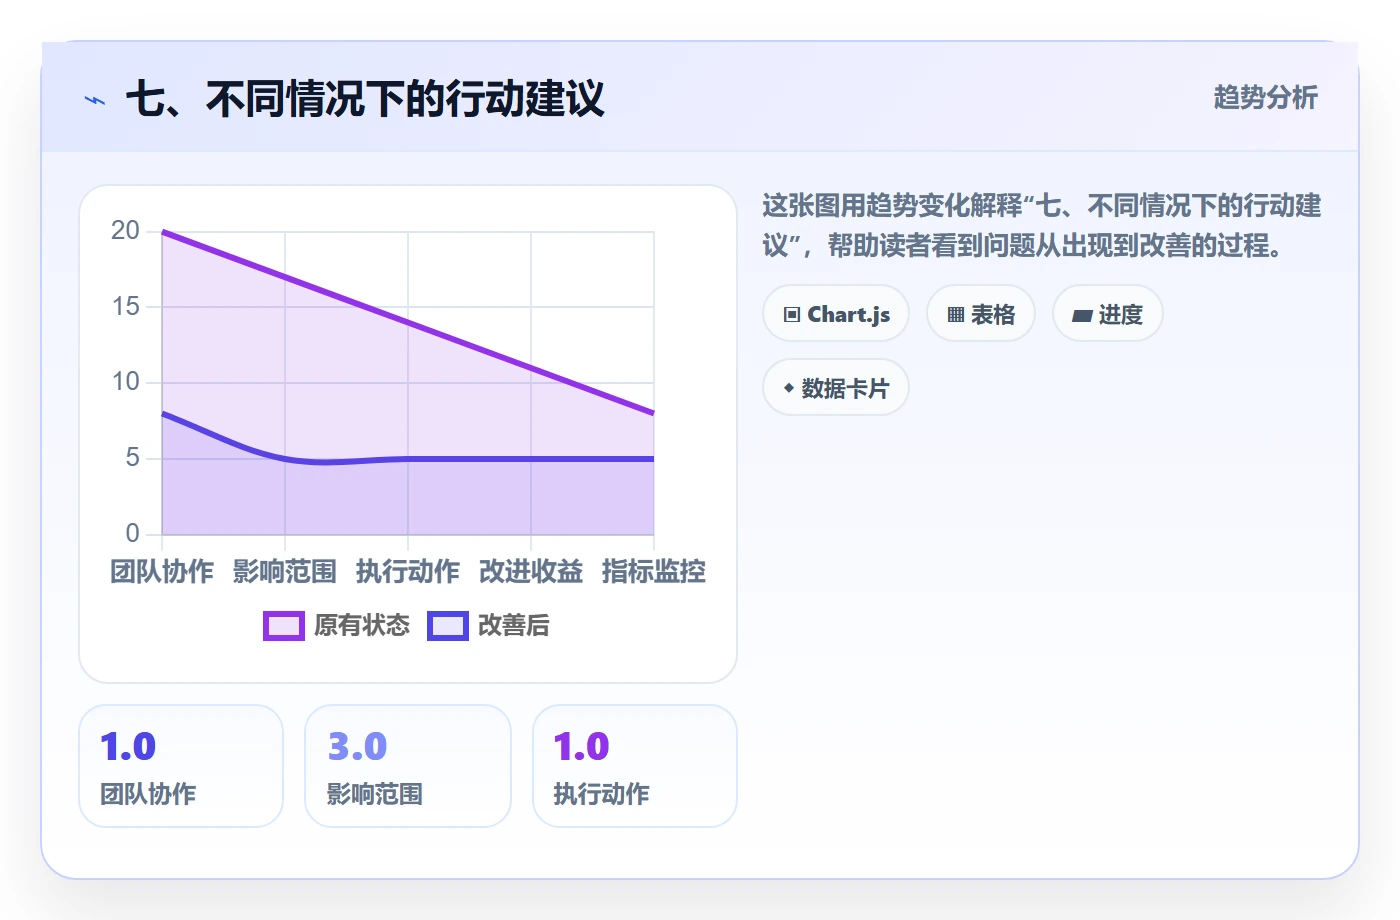Open the 影响范围 data card
This screenshot has height=920, width=1400.
click(x=408, y=766)
